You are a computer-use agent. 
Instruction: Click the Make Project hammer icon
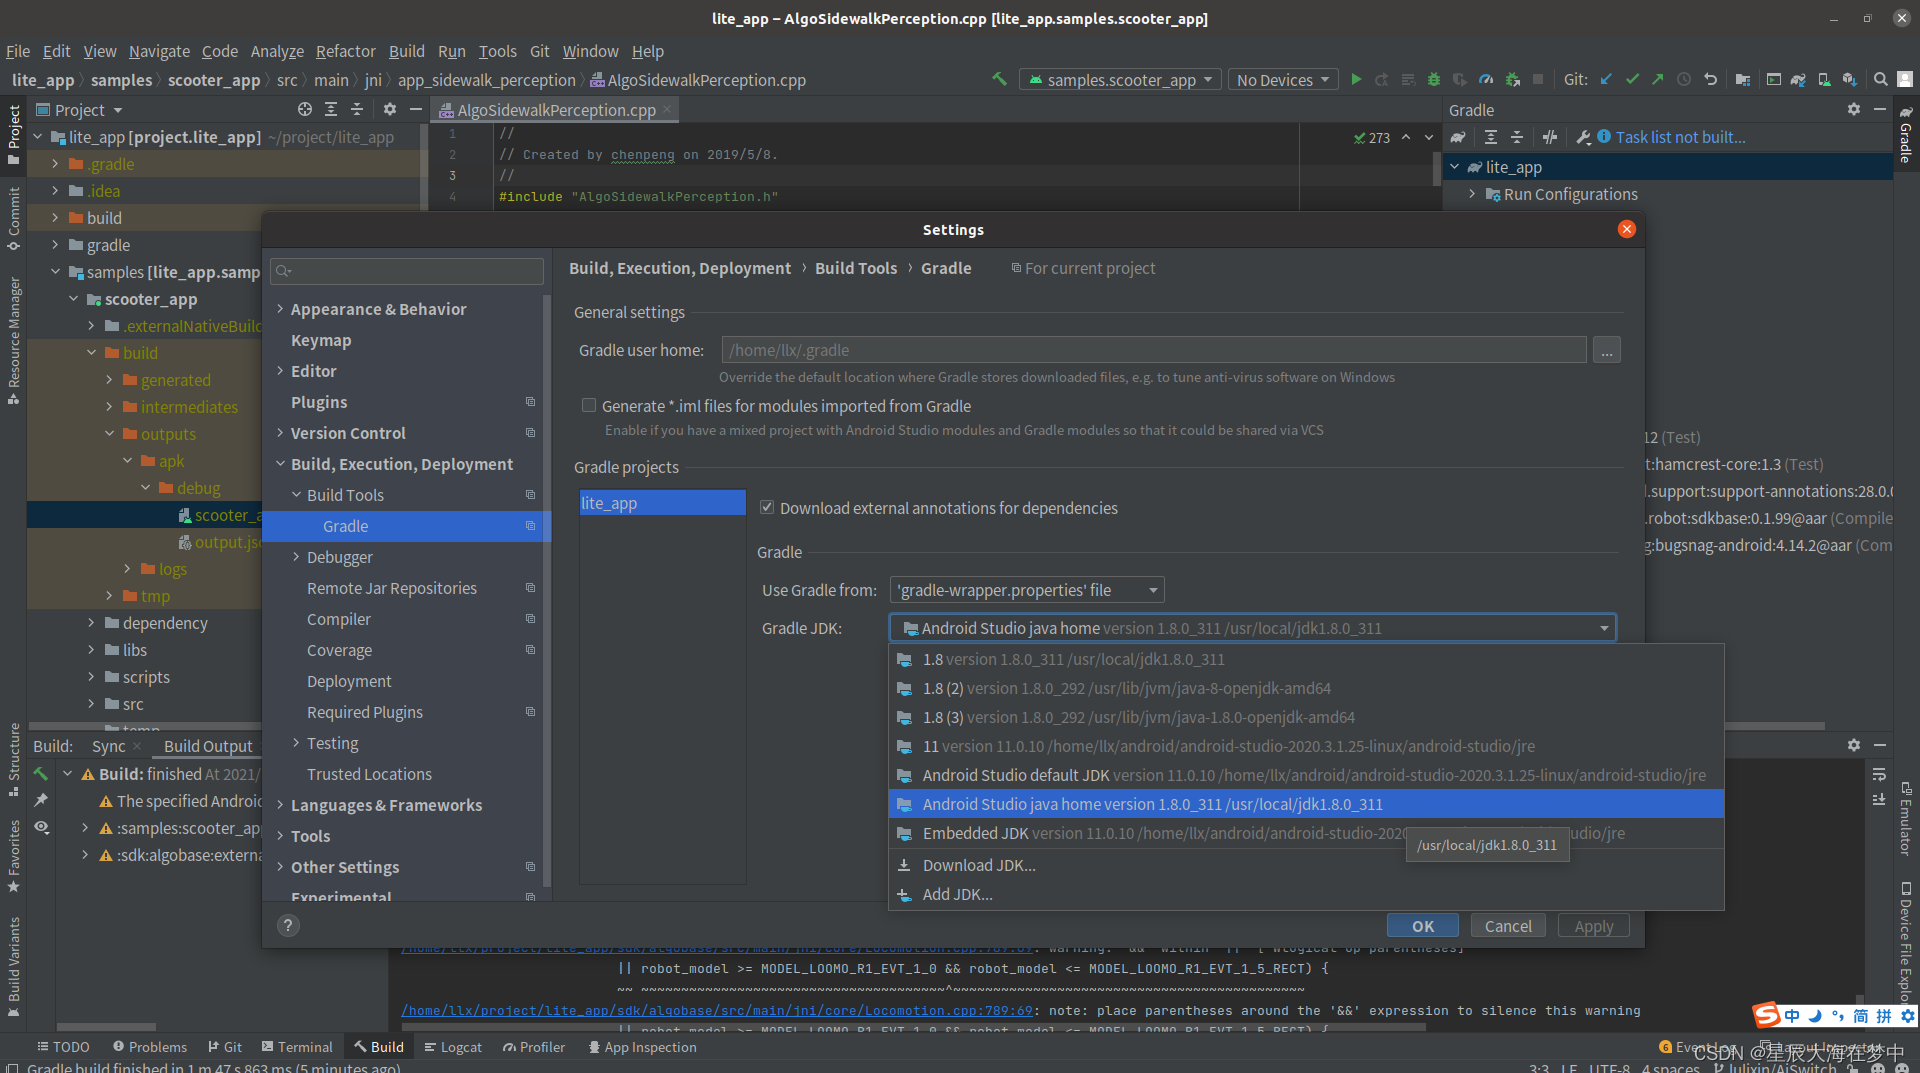999,79
